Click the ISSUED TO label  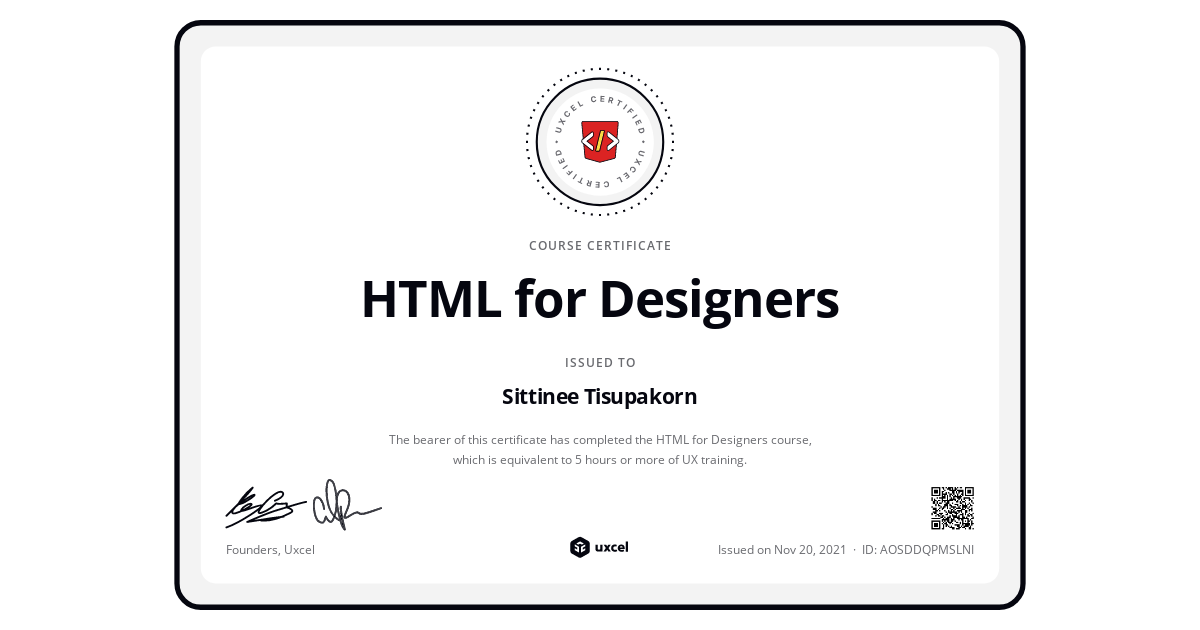click(600, 362)
